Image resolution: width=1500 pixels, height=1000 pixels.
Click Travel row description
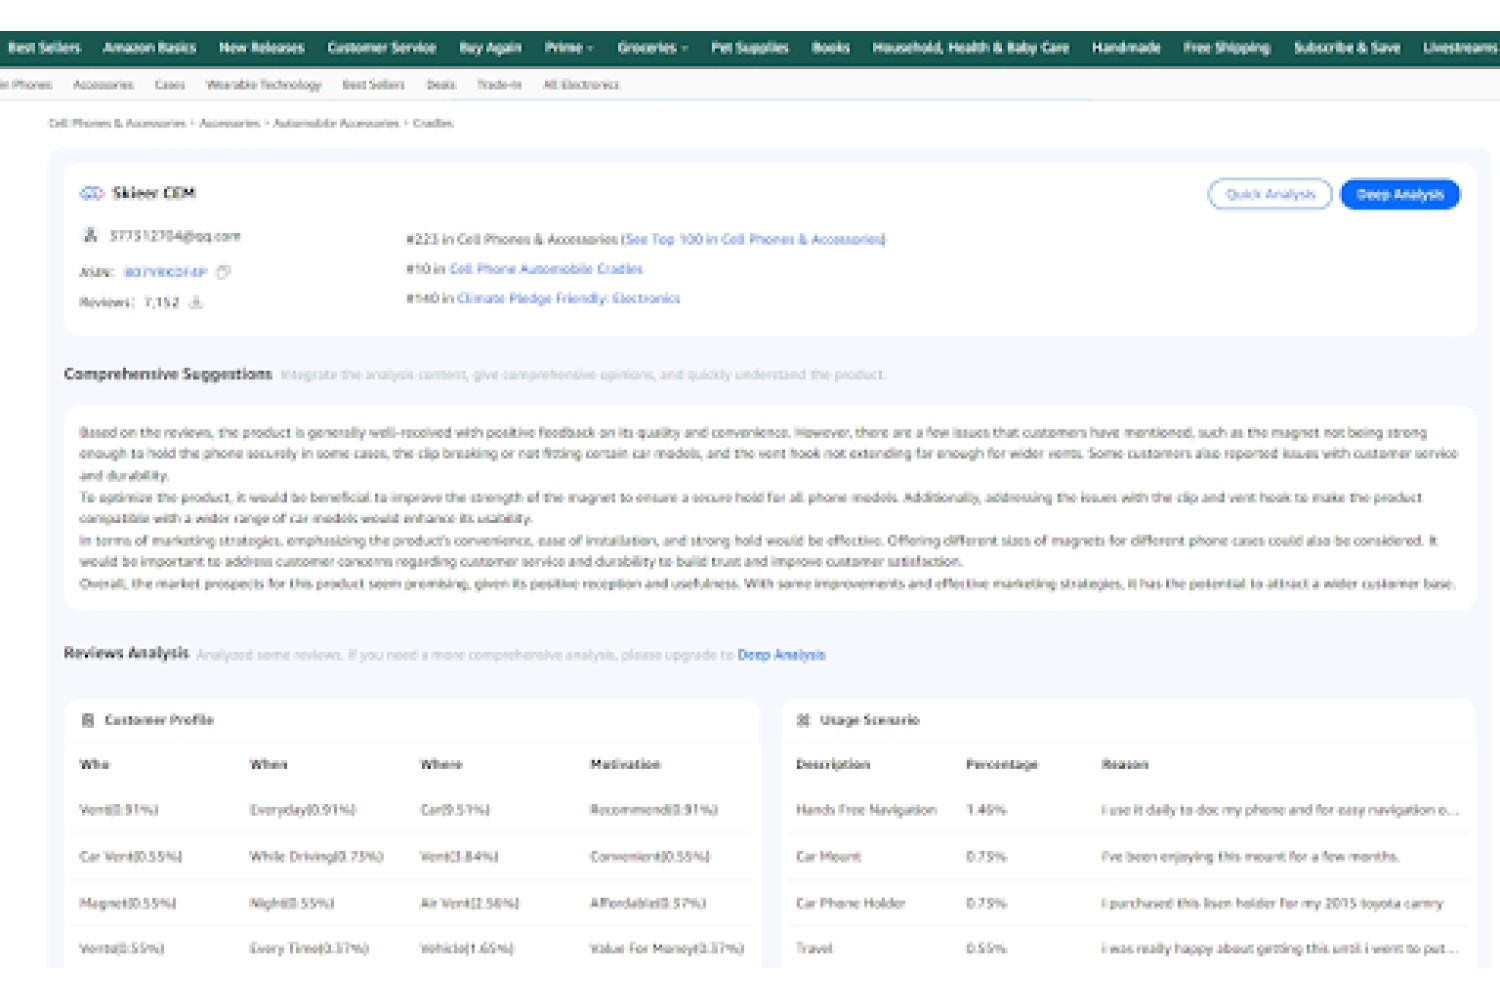(814, 948)
